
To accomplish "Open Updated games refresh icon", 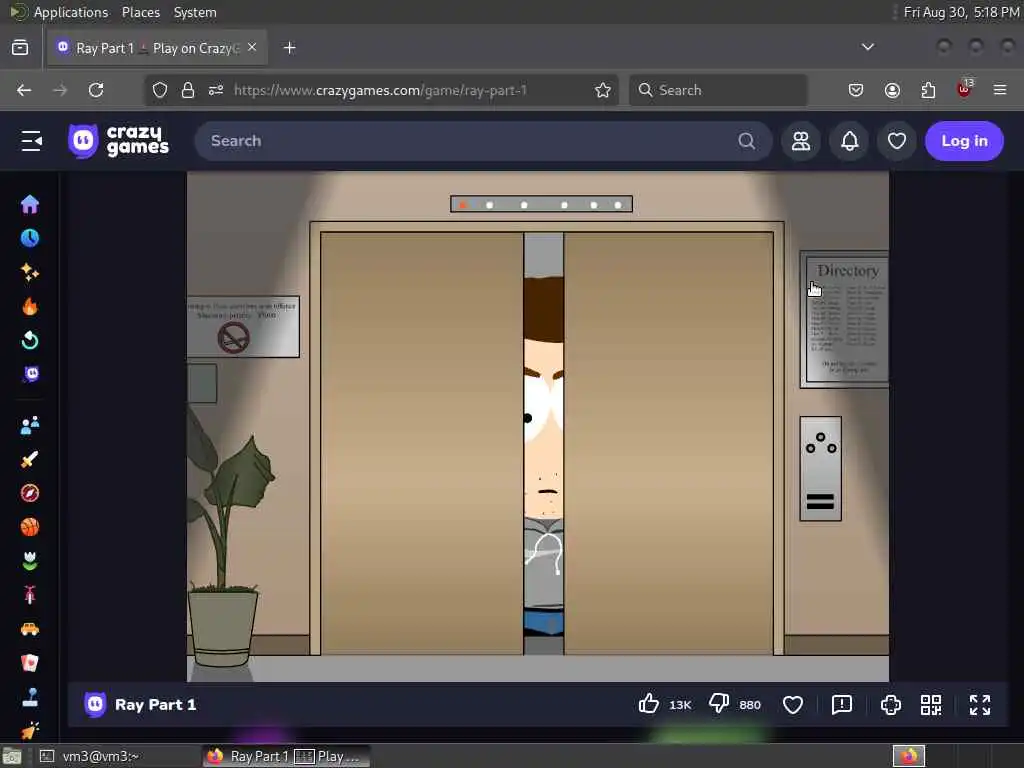I will point(29,340).
